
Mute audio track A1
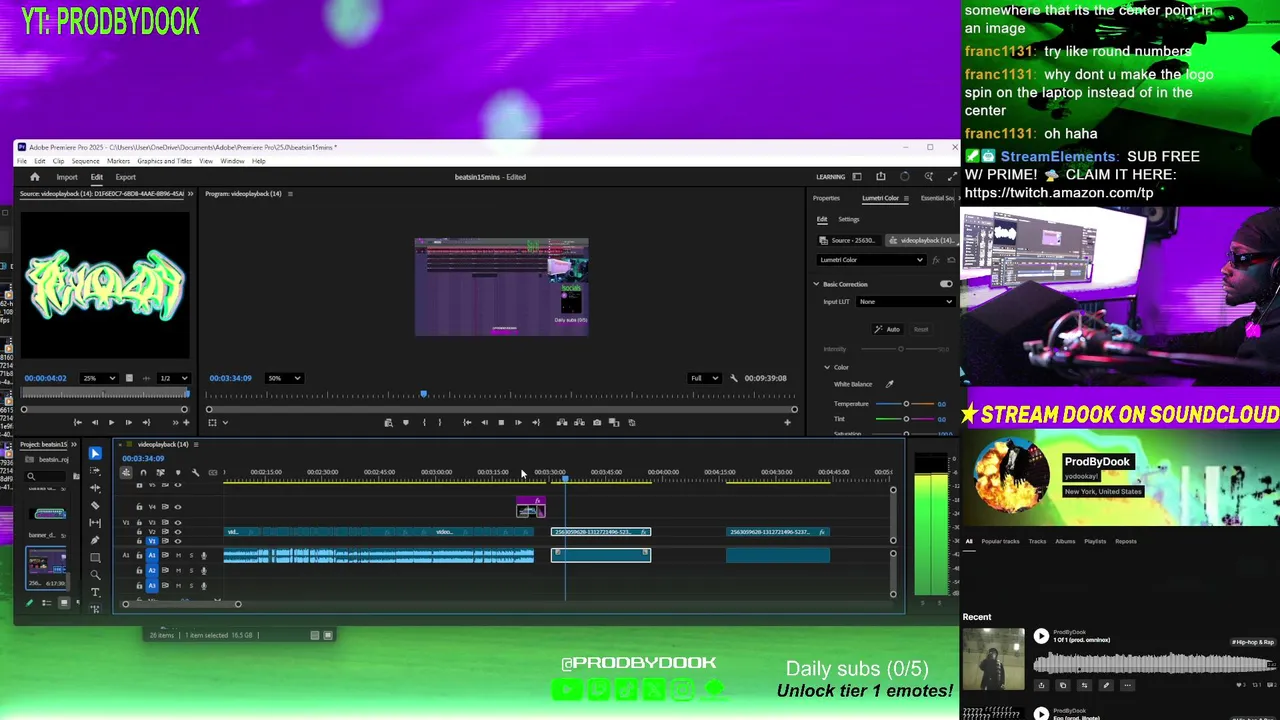point(178,555)
